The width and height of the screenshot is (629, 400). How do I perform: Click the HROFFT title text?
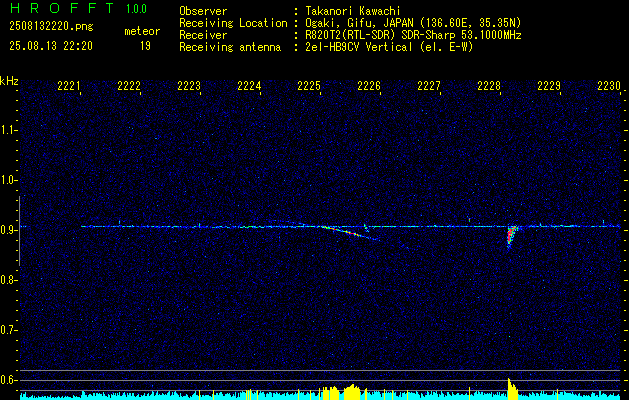click(62, 8)
